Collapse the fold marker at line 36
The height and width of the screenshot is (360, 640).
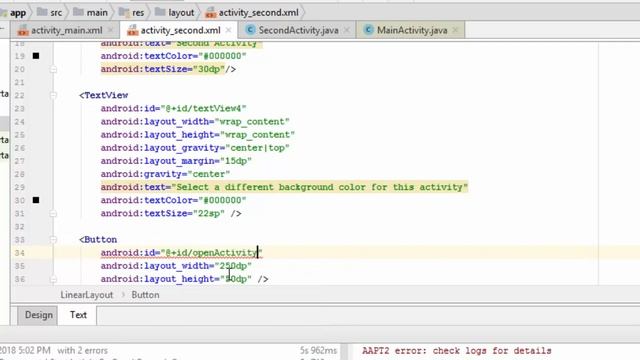pyautogui.click(x=53, y=279)
